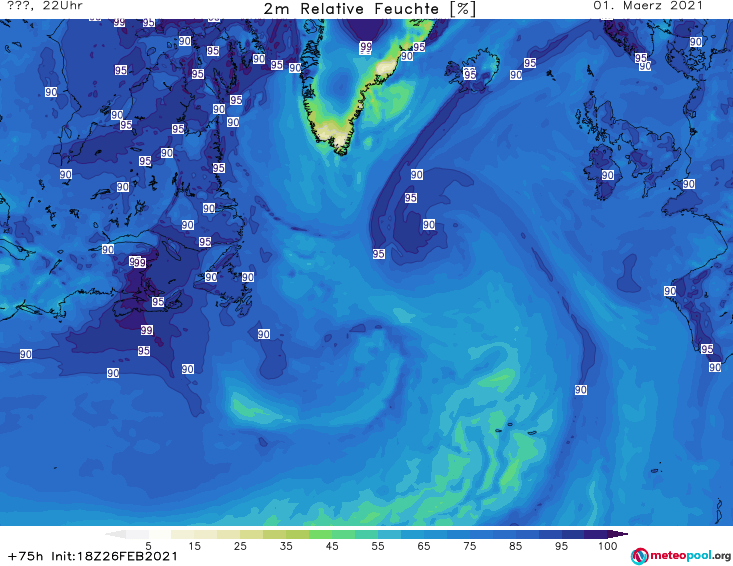This screenshot has height=566, width=733.
Task: Click the '+75h' forecast hour text
Action: [x=26, y=556]
